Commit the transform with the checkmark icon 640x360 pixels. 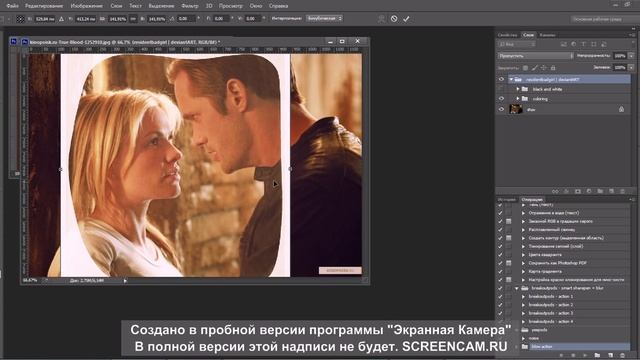(406, 19)
